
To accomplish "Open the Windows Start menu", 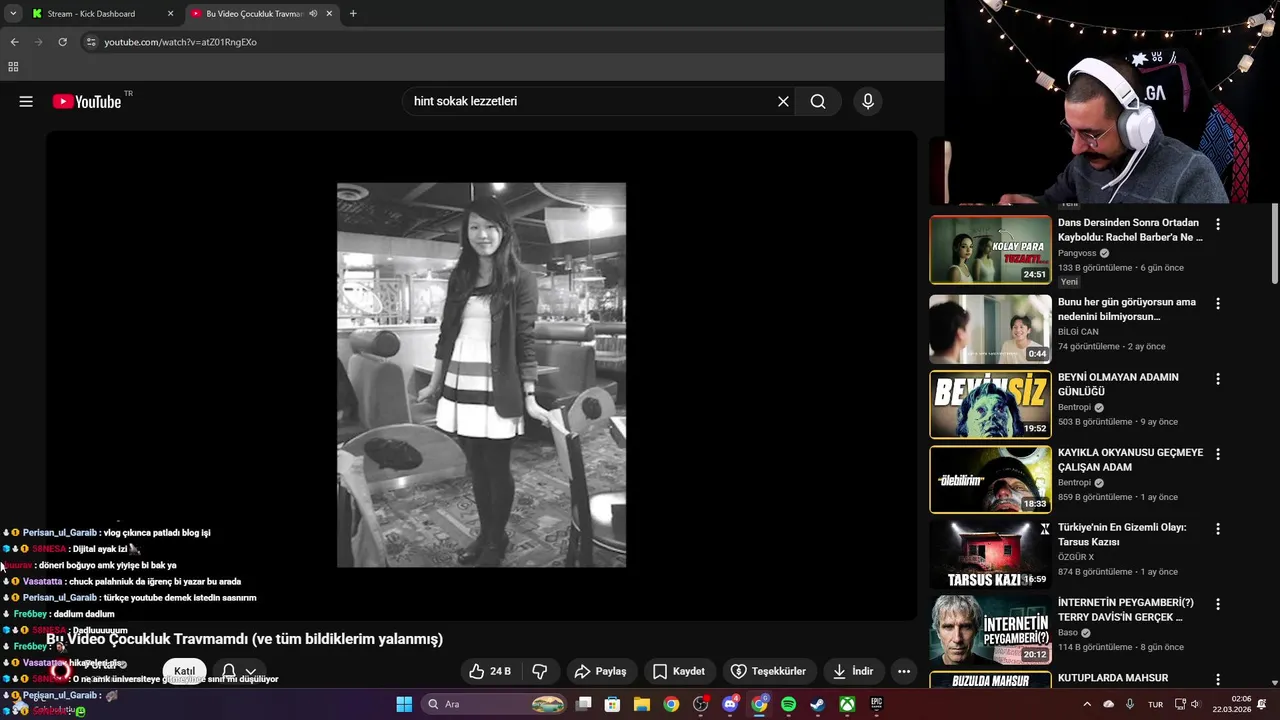I will coord(404,704).
